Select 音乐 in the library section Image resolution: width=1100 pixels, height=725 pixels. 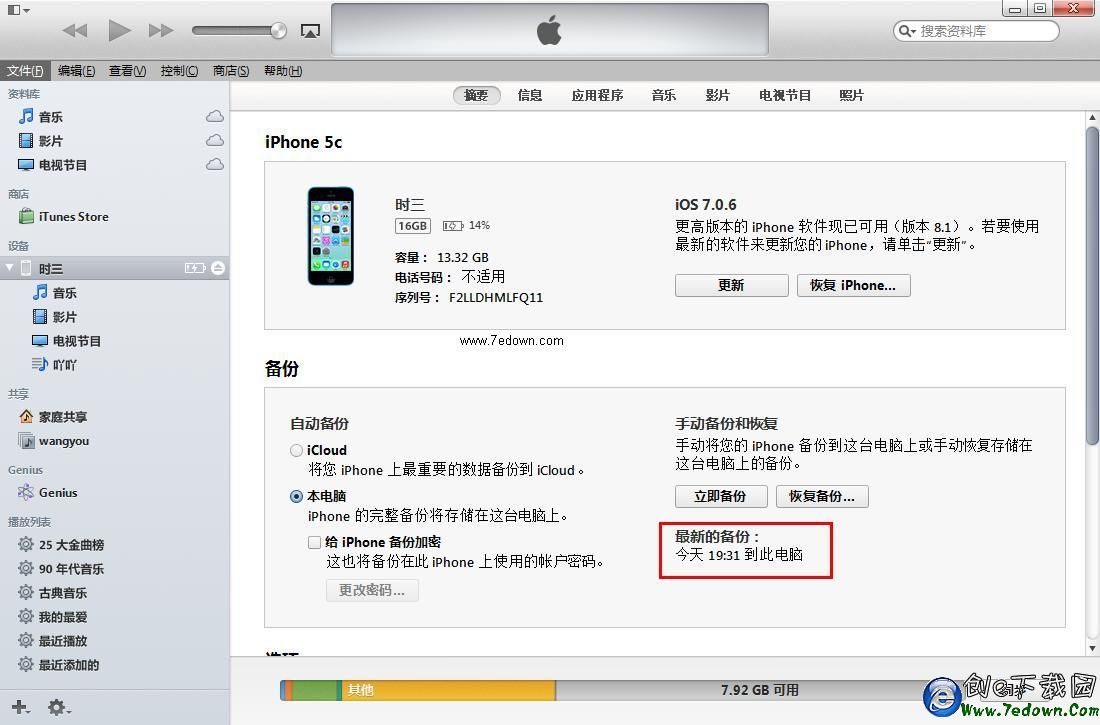coord(51,117)
